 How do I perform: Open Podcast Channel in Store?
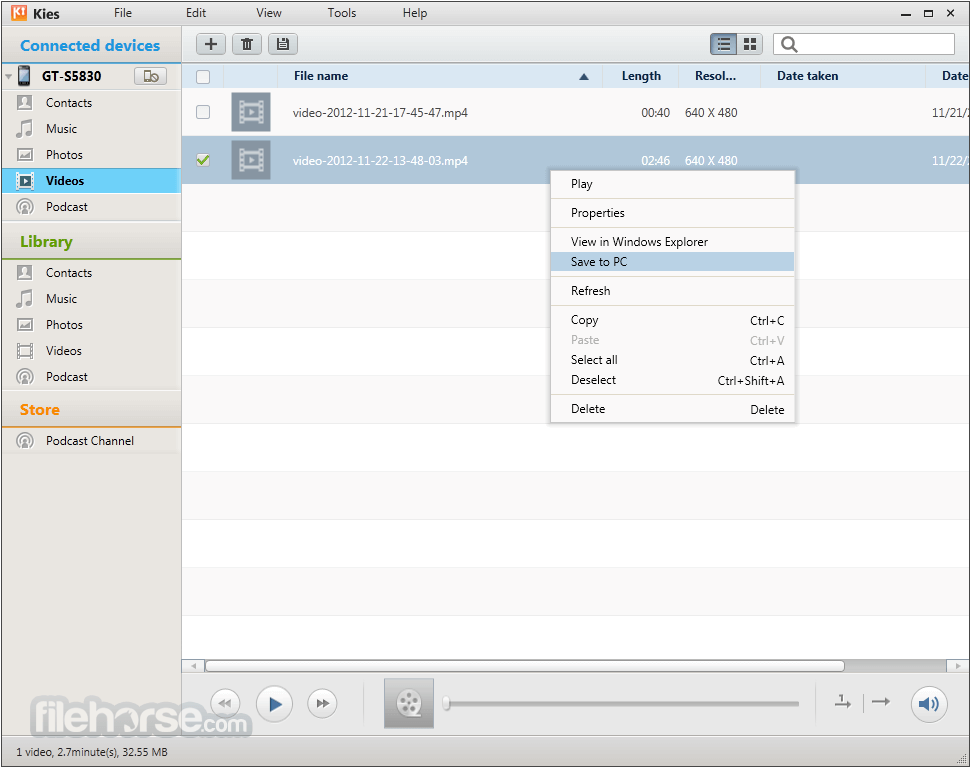91,441
